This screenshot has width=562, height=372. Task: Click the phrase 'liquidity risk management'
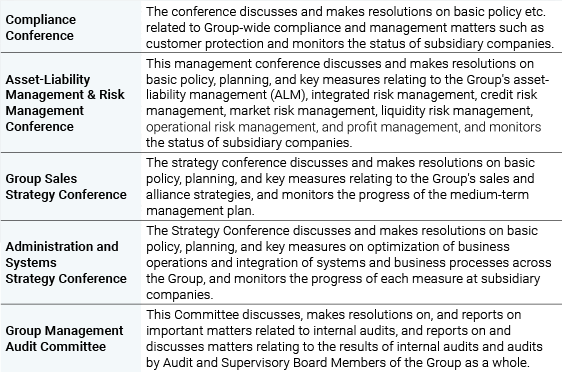coord(456,111)
